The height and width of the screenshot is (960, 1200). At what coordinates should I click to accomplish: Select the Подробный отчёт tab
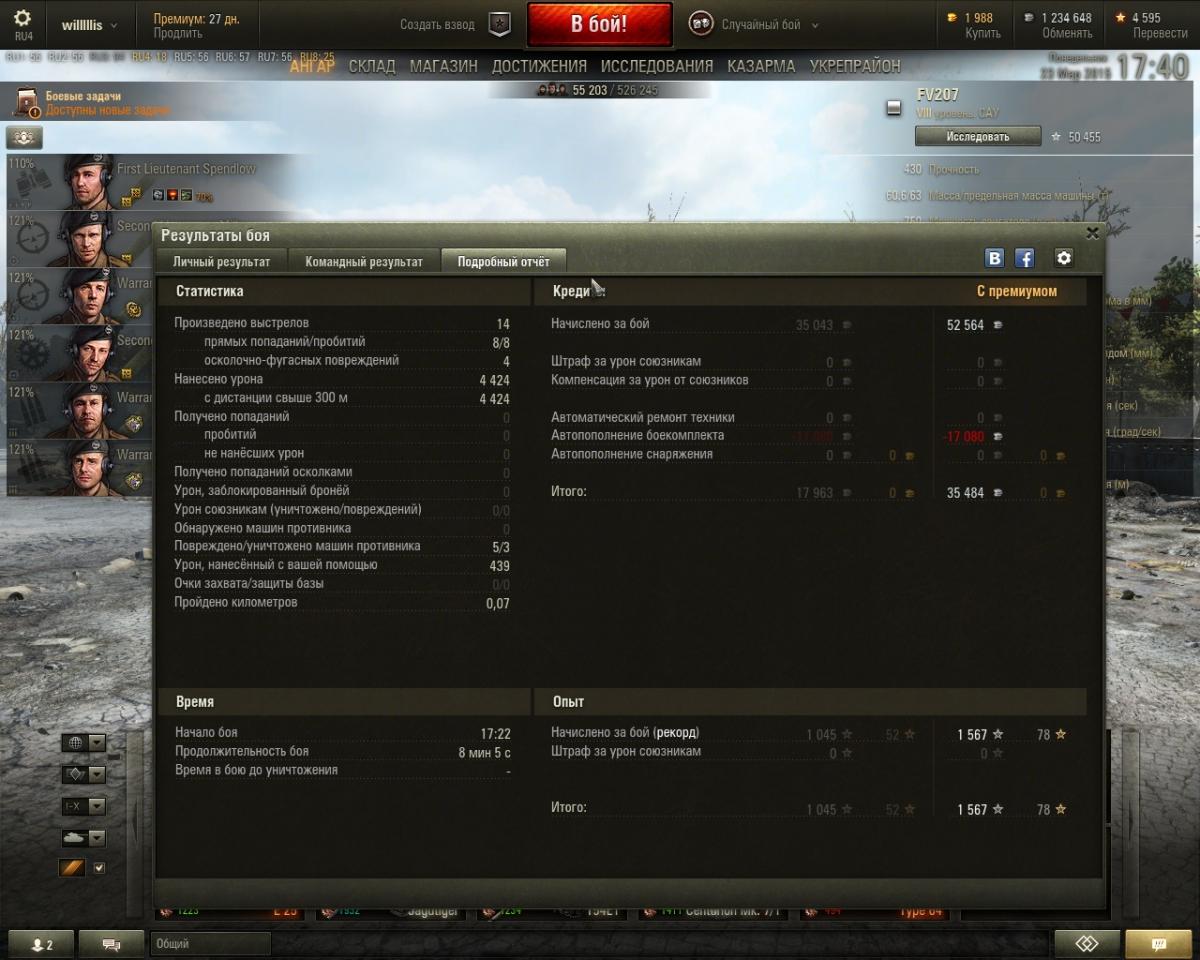coord(503,262)
